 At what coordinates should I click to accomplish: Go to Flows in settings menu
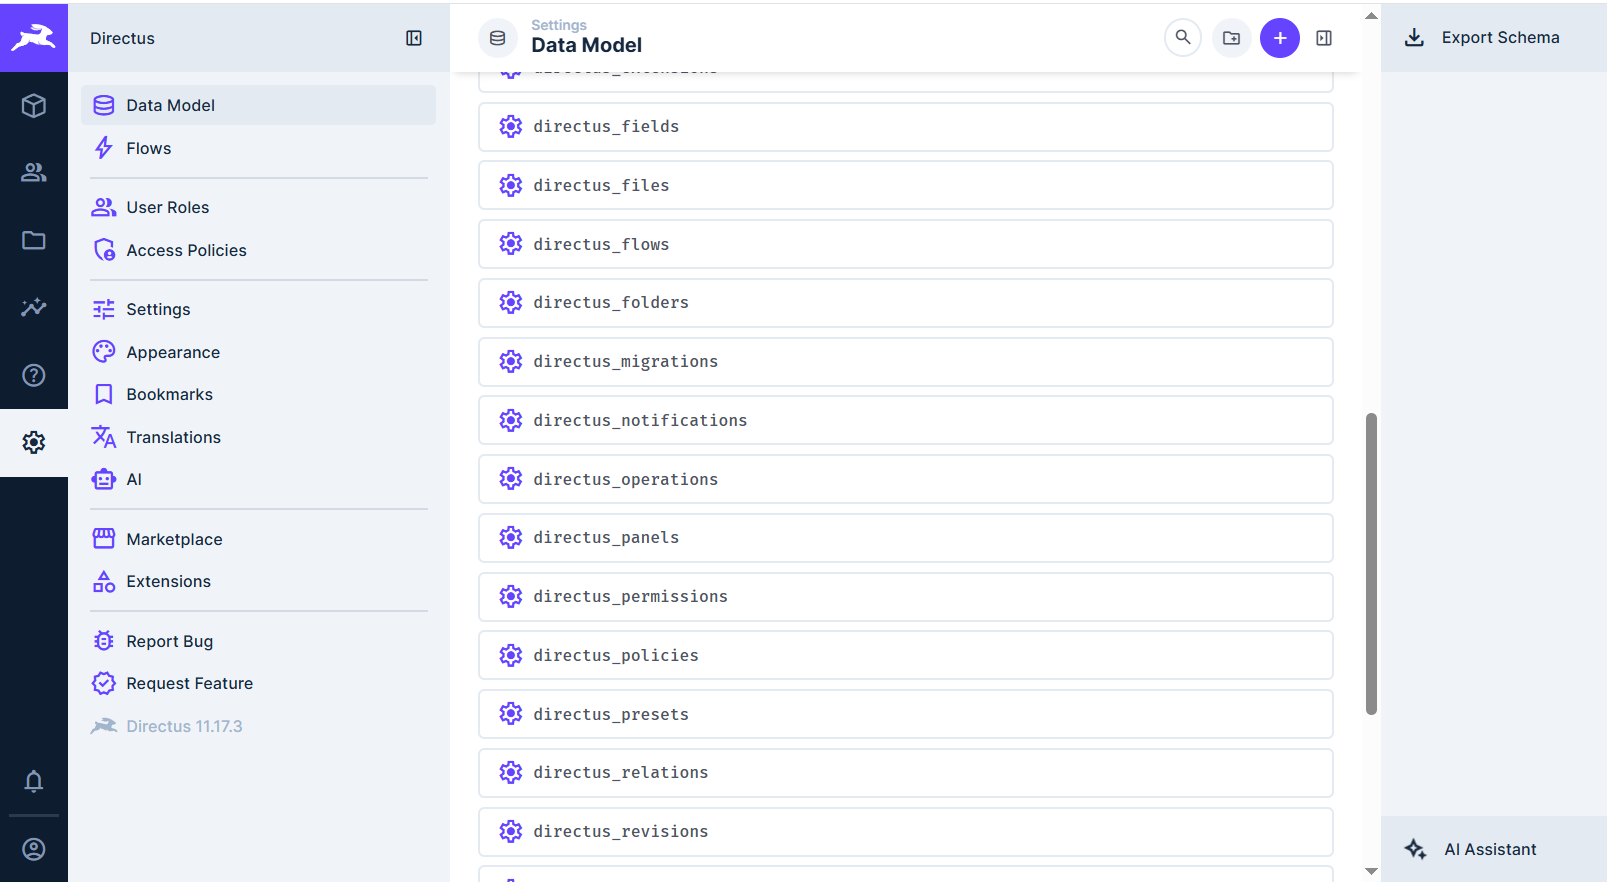click(x=148, y=148)
